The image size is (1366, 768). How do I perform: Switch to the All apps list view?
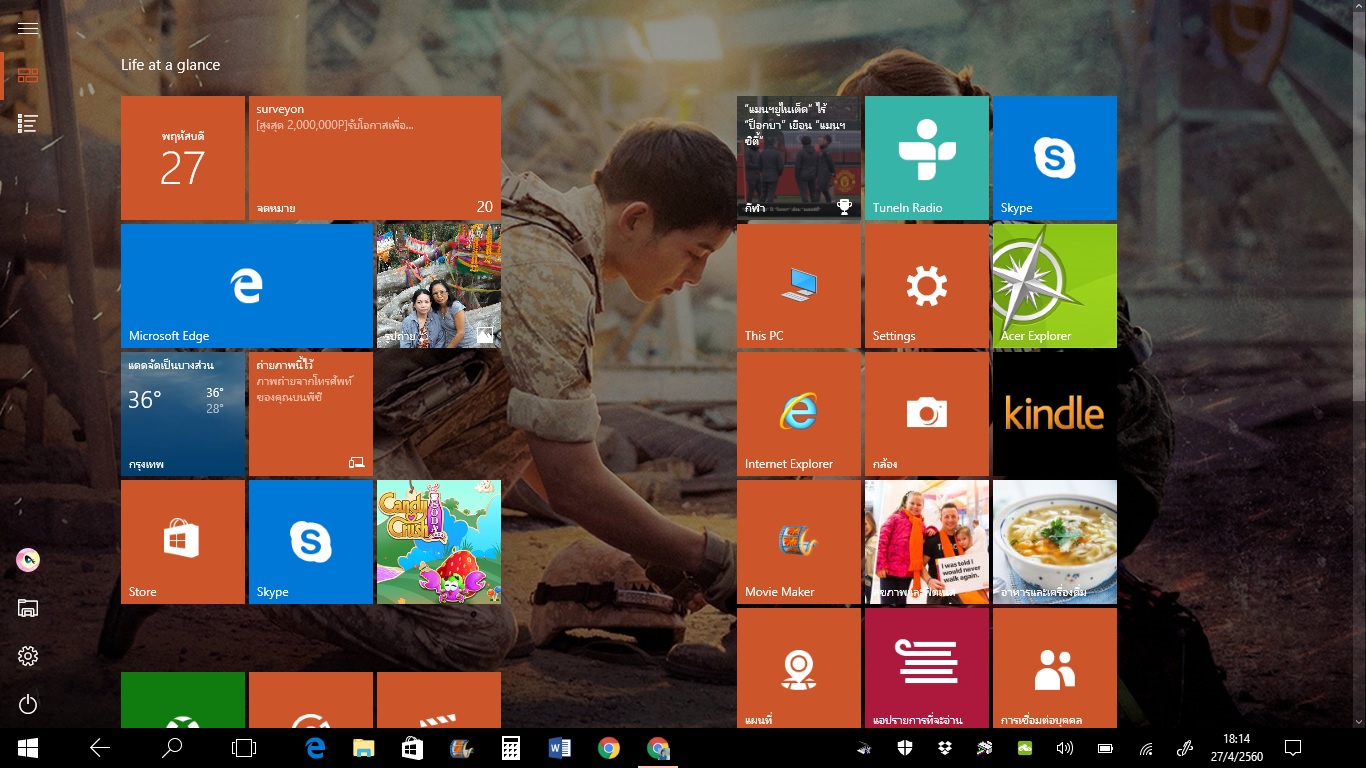pyautogui.click(x=28, y=123)
